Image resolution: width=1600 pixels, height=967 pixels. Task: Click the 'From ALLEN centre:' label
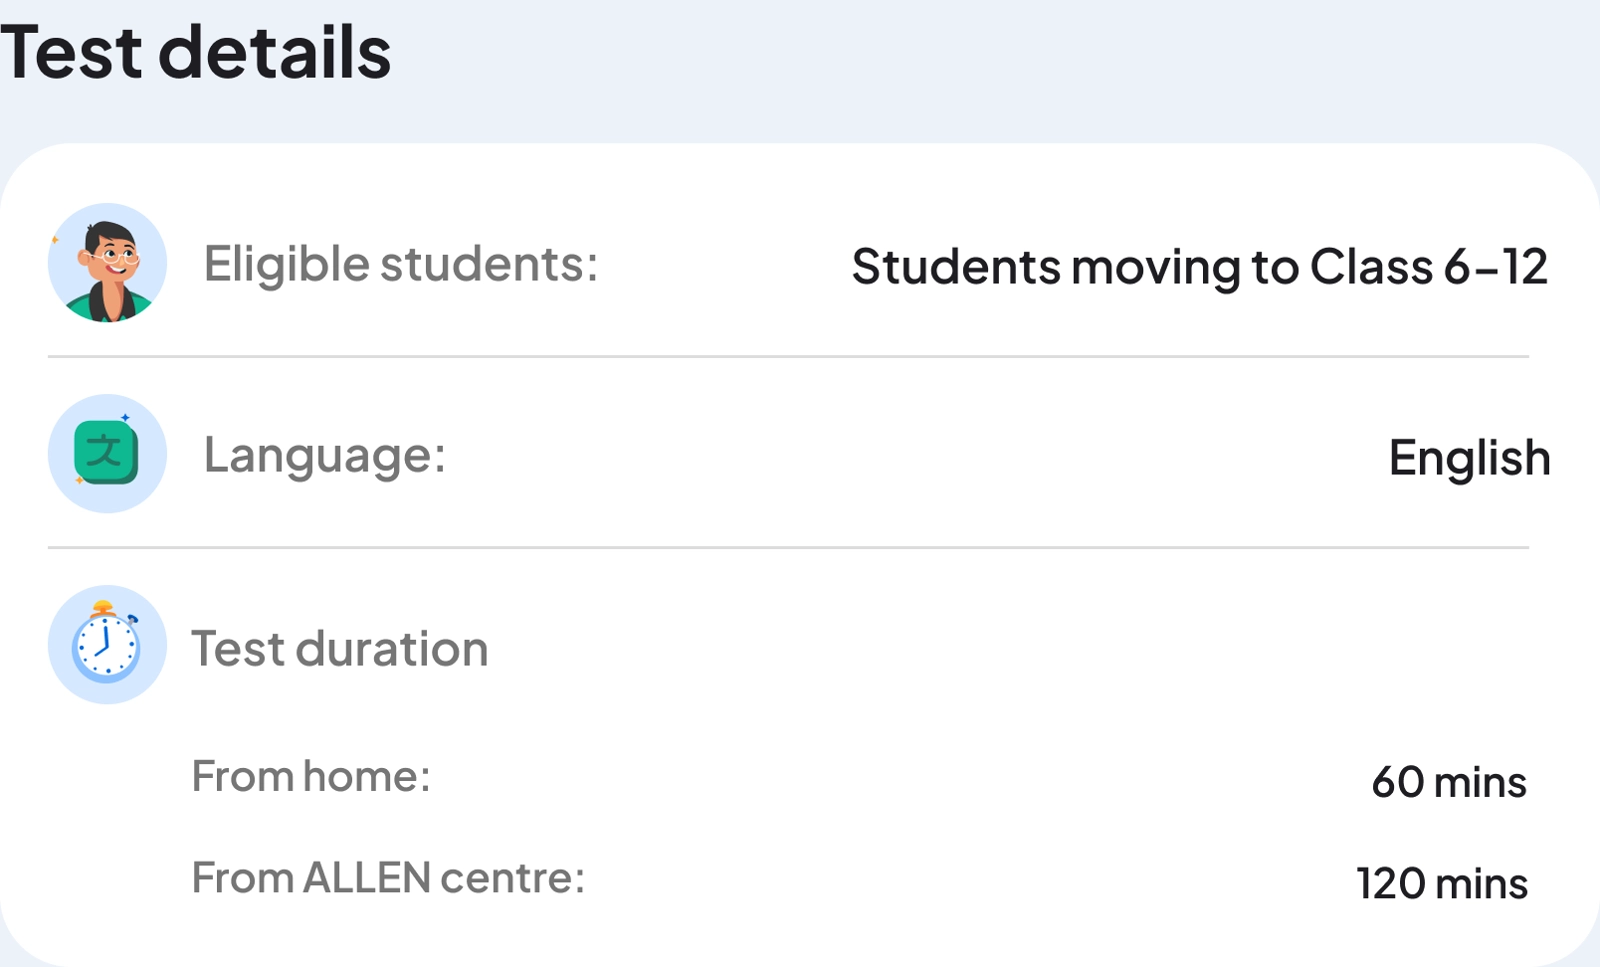388,878
